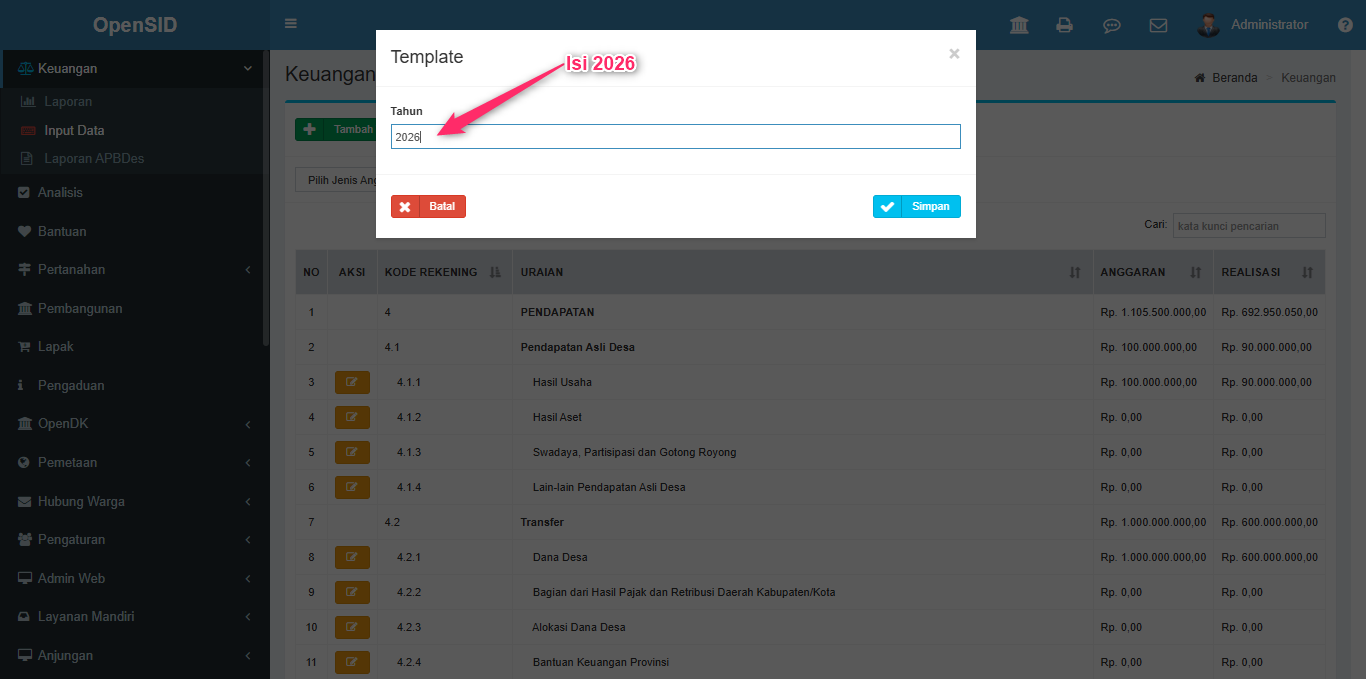
Task: Open Pilih Jenis Anggaran dropdown
Action: [x=336, y=180]
